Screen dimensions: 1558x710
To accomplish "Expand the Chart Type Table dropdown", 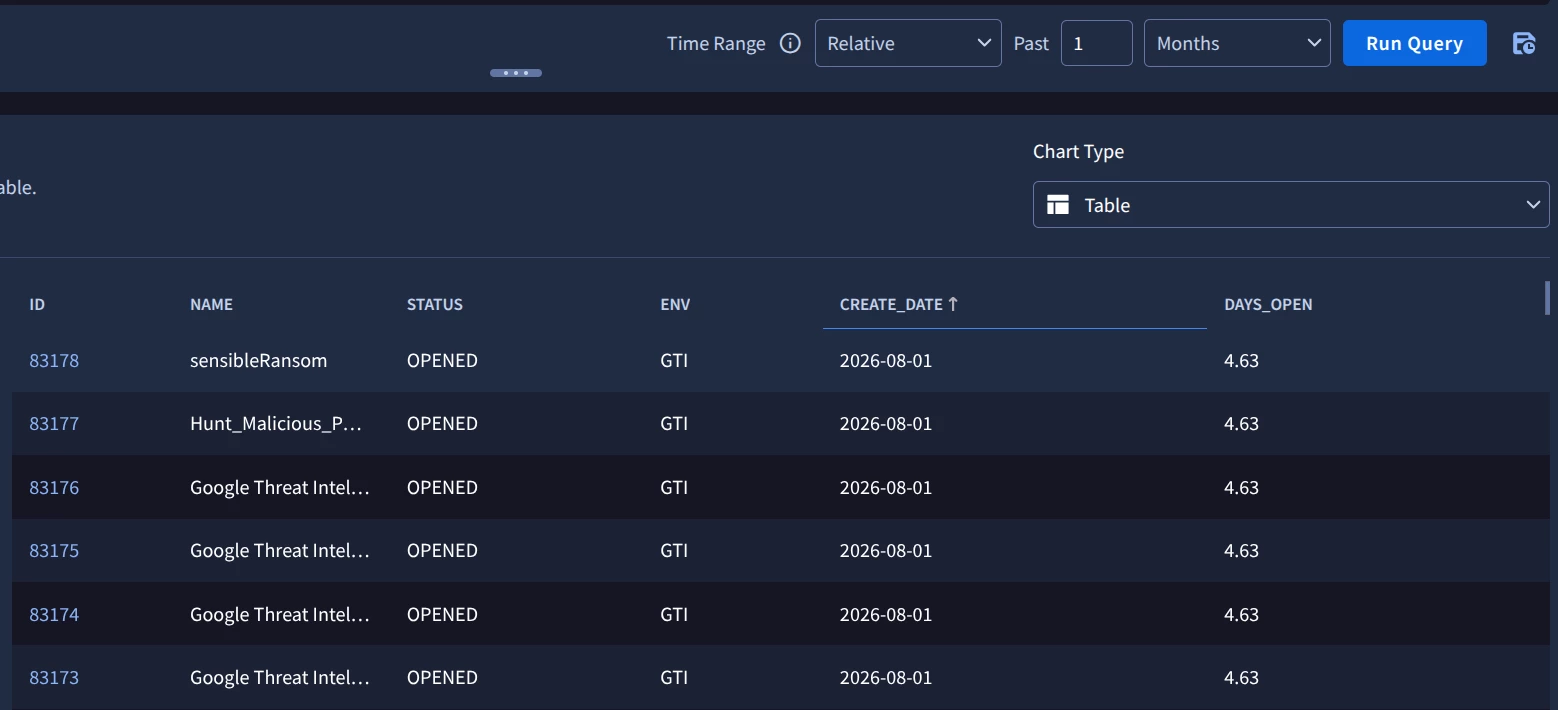I will pos(1291,204).
